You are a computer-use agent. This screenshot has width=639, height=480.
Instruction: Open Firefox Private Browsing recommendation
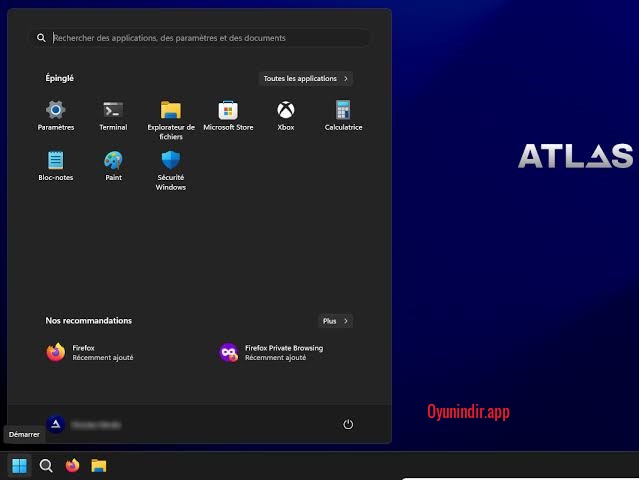pos(271,352)
